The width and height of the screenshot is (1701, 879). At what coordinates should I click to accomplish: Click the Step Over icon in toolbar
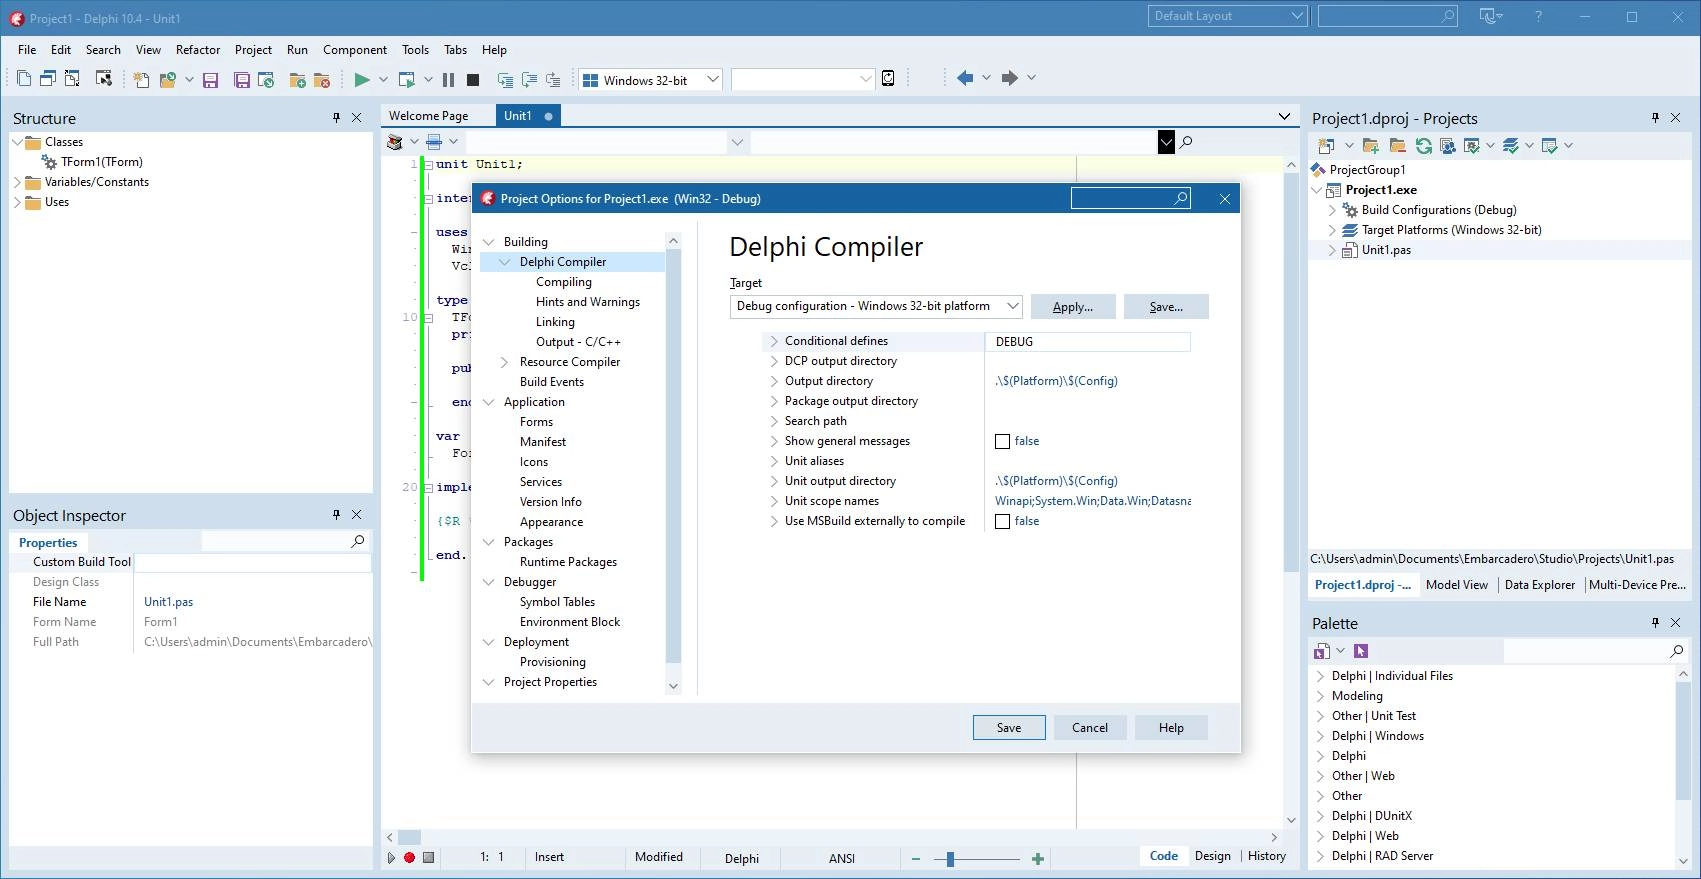pyautogui.click(x=528, y=79)
